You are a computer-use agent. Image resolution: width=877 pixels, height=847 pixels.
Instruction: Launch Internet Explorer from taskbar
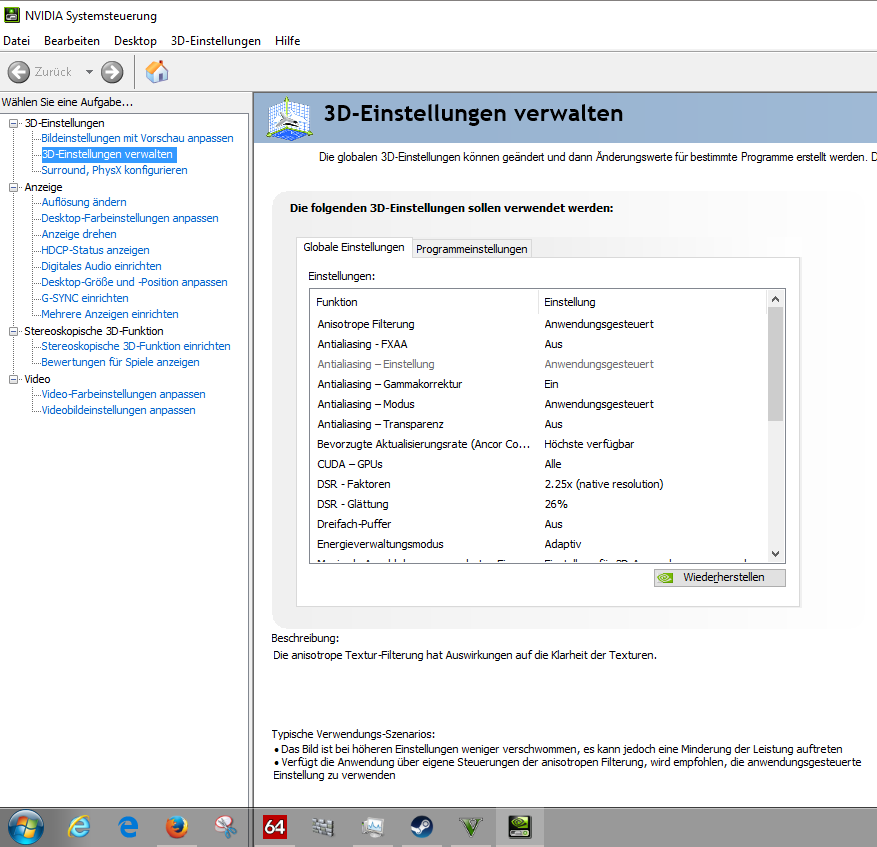point(79,827)
